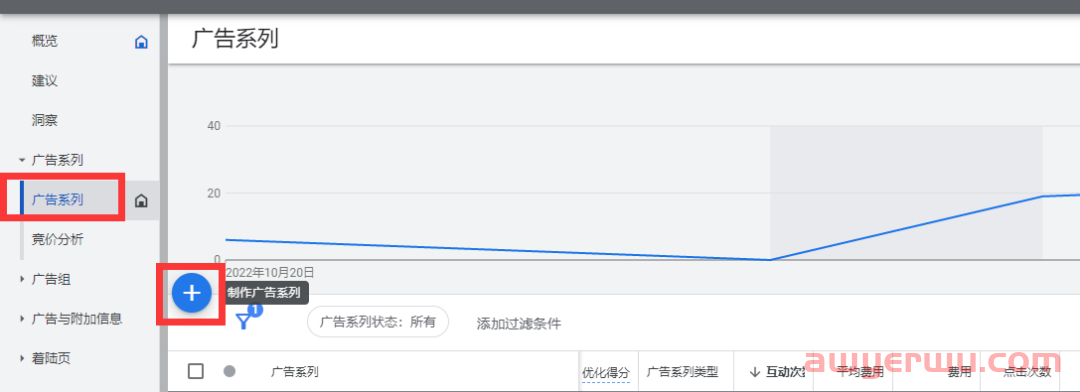The width and height of the screenshot is (1080, 392).
Task: Select the highlighted 广告系列 sub-item
Action: [58, 200]
